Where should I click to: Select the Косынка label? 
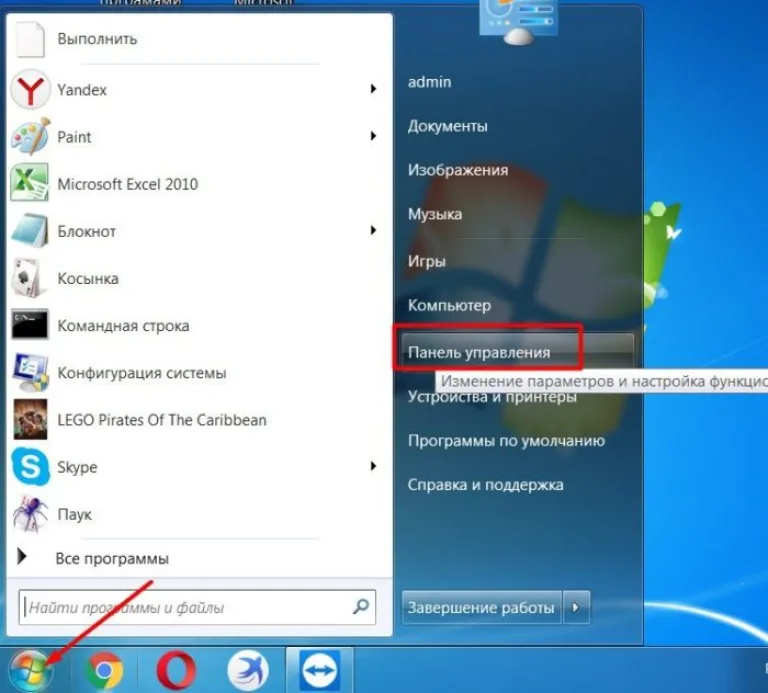click(88, 279)
